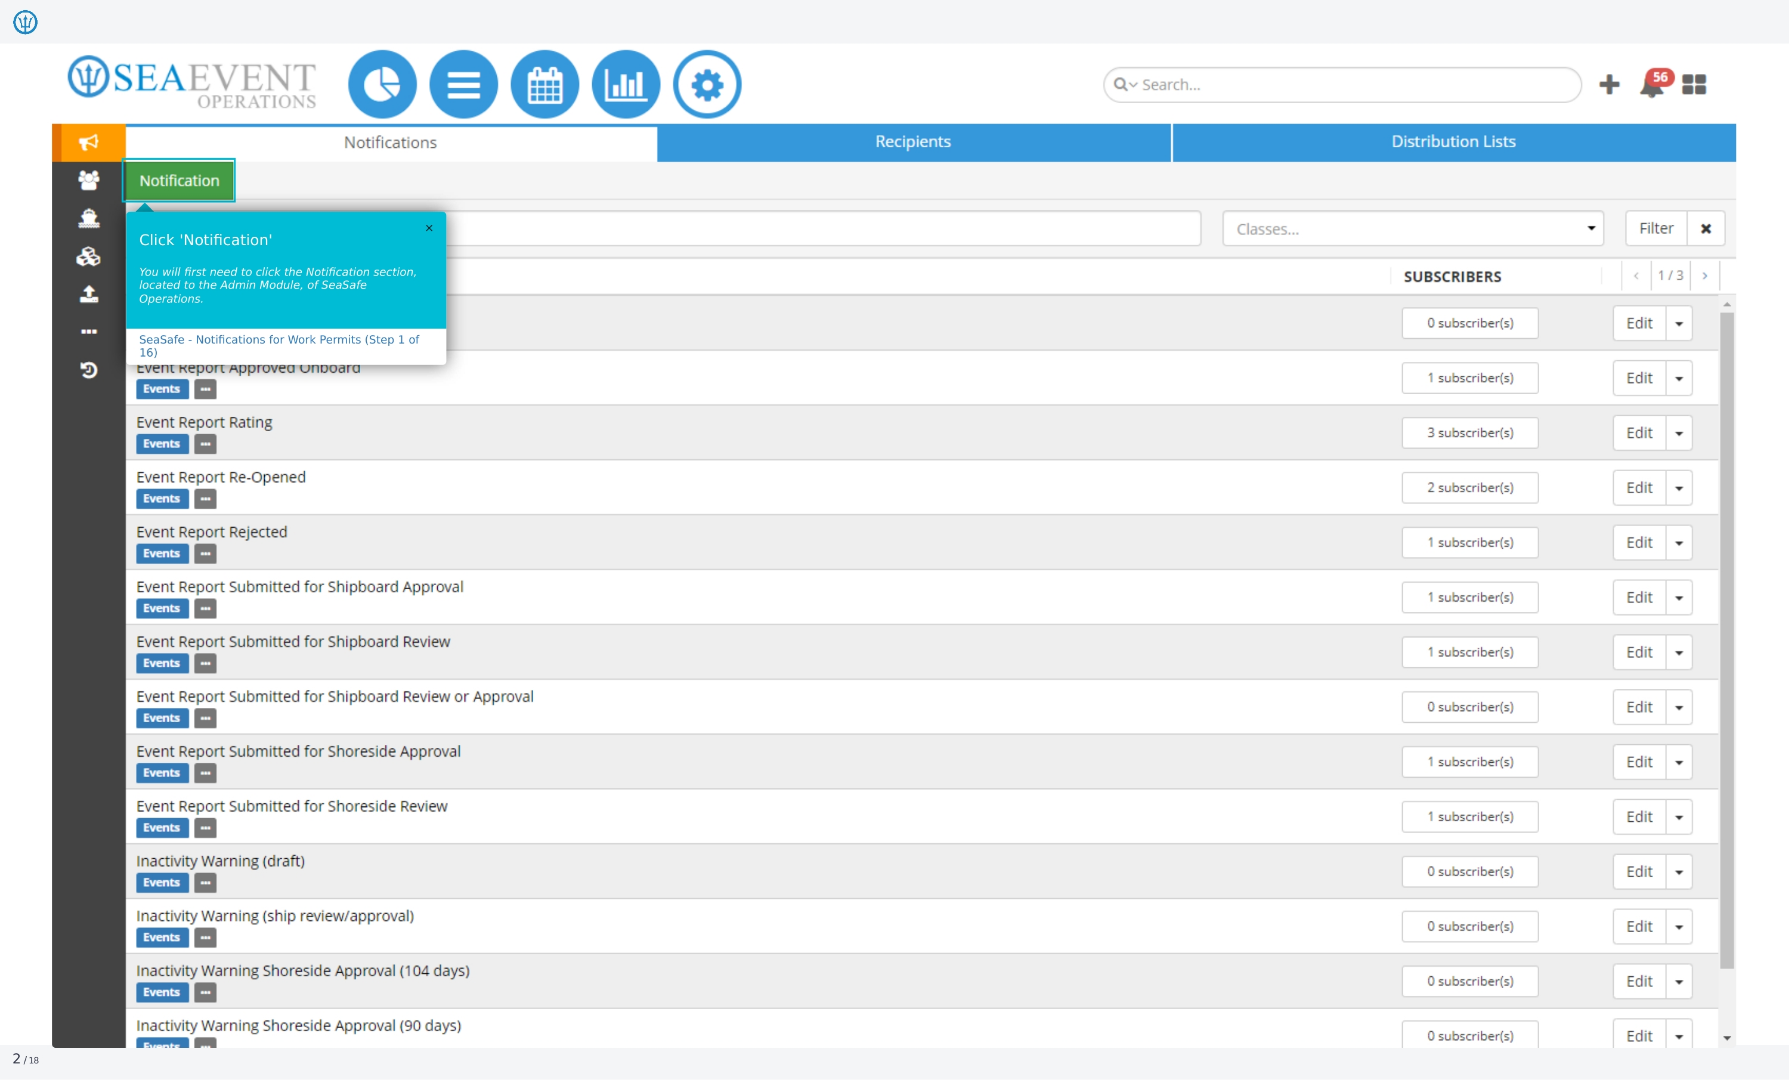Image resolution: width=1789 pixels, height=1080 pixels.
Task: Expand Edit dropdown for Event Report Rating
Action: pos(1679,433)
